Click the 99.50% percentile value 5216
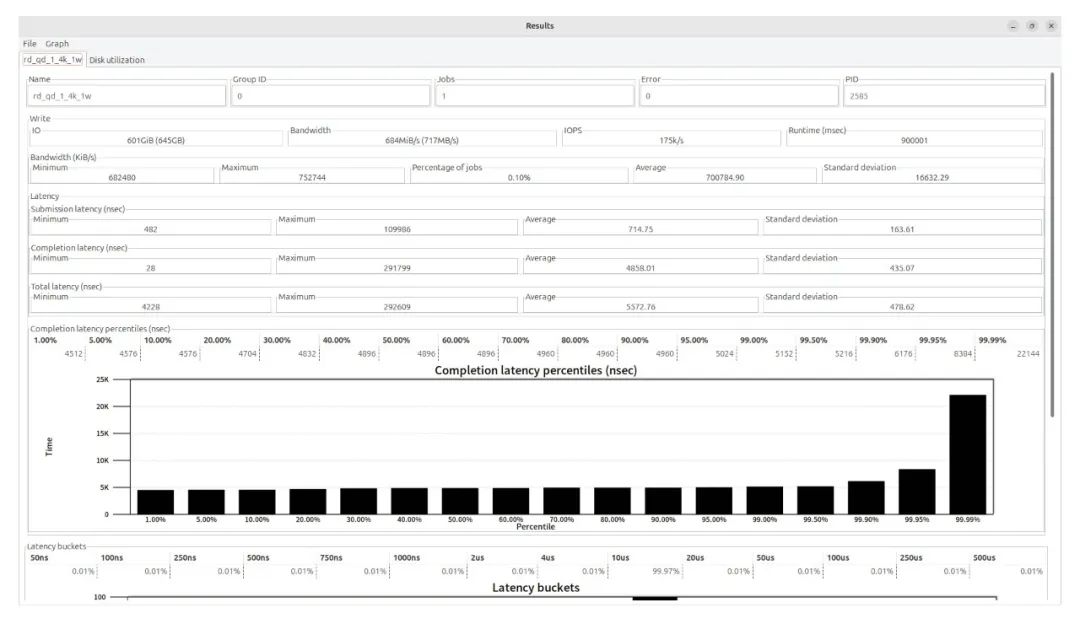Image resolution: width=1080 pixels, height=624 pixels. point(844,353)
